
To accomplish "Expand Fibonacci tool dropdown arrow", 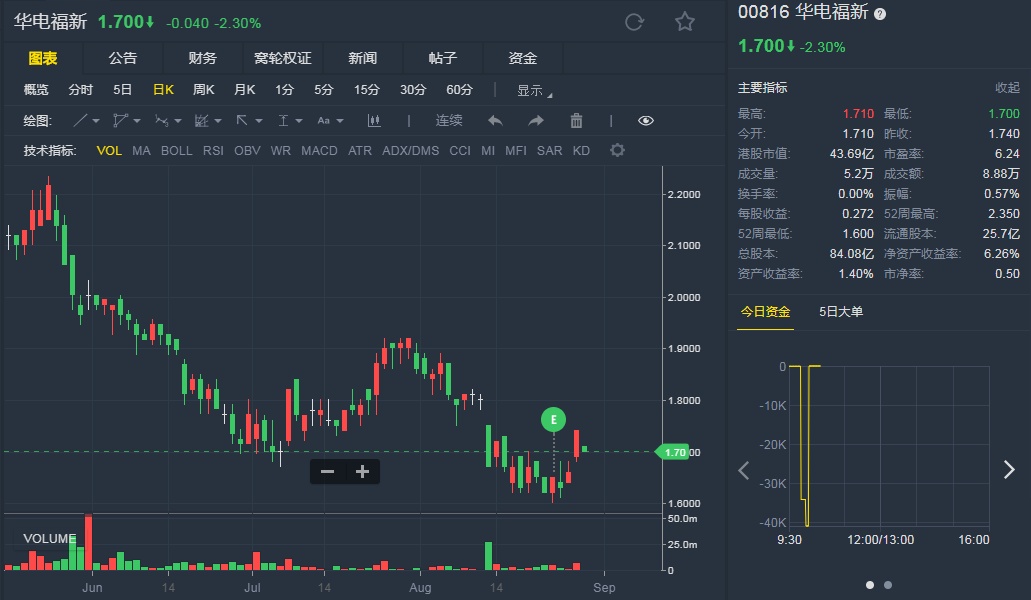I will click(x=218, y=121).
